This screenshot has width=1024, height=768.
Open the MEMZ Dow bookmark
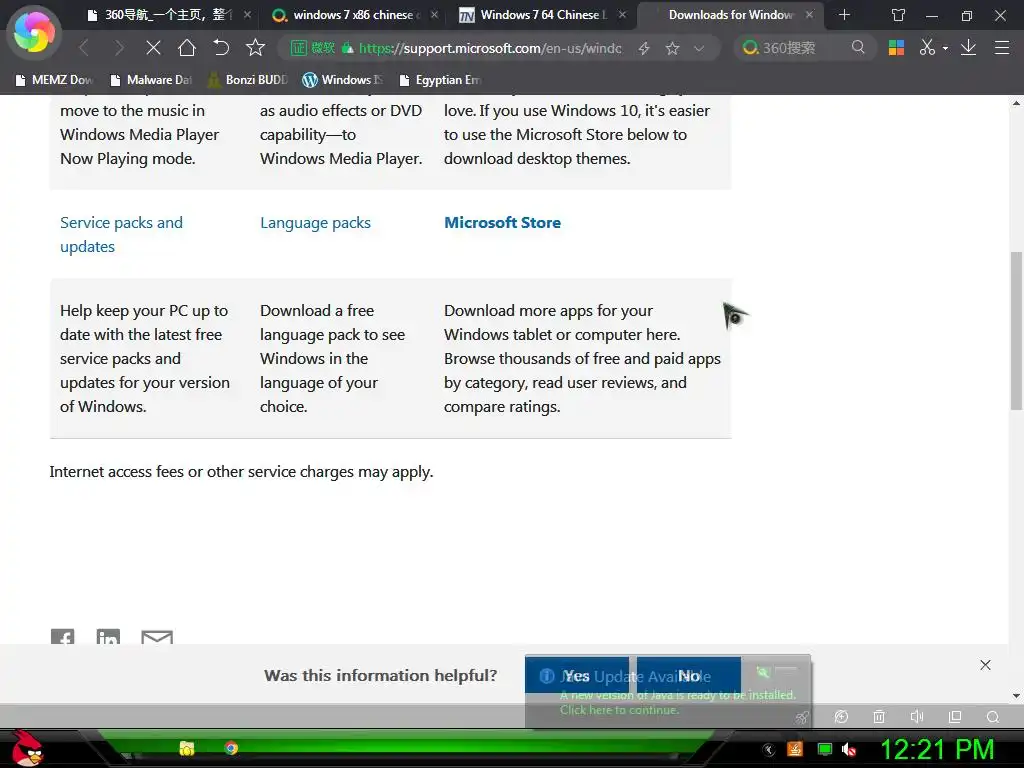click(x=54, y=80)
